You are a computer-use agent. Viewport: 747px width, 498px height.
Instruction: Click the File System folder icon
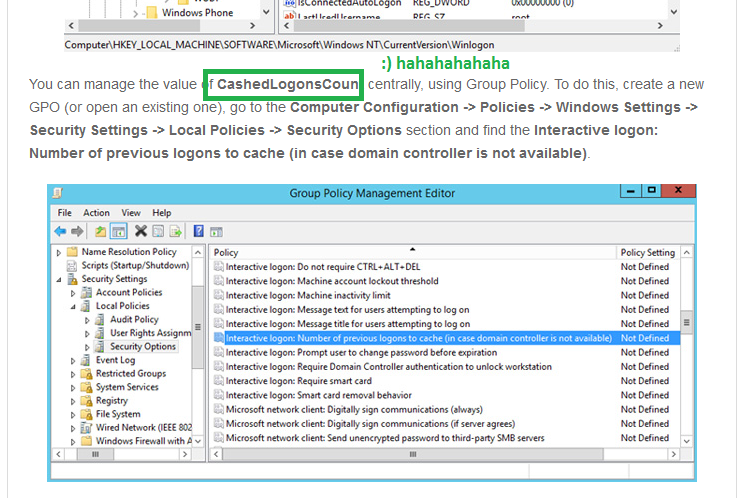point(86,414)
